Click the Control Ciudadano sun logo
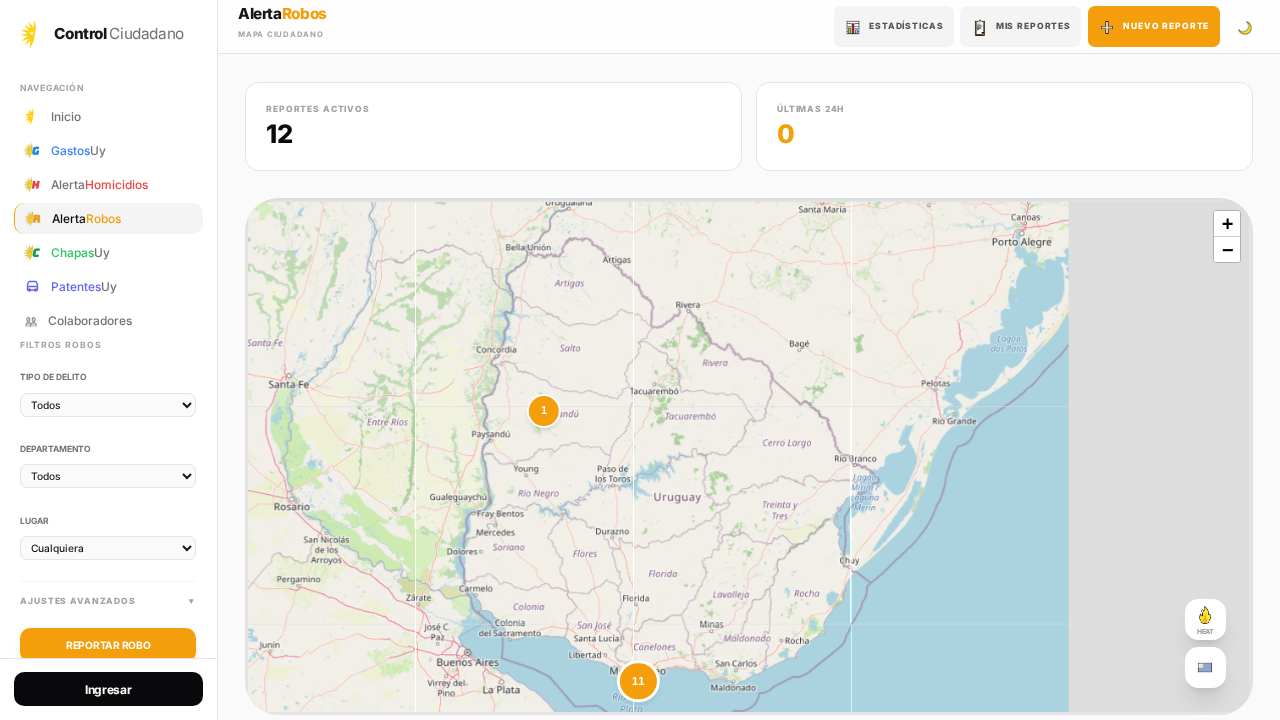The height and width of the screenshot is (720, 1280). [30, 34]
